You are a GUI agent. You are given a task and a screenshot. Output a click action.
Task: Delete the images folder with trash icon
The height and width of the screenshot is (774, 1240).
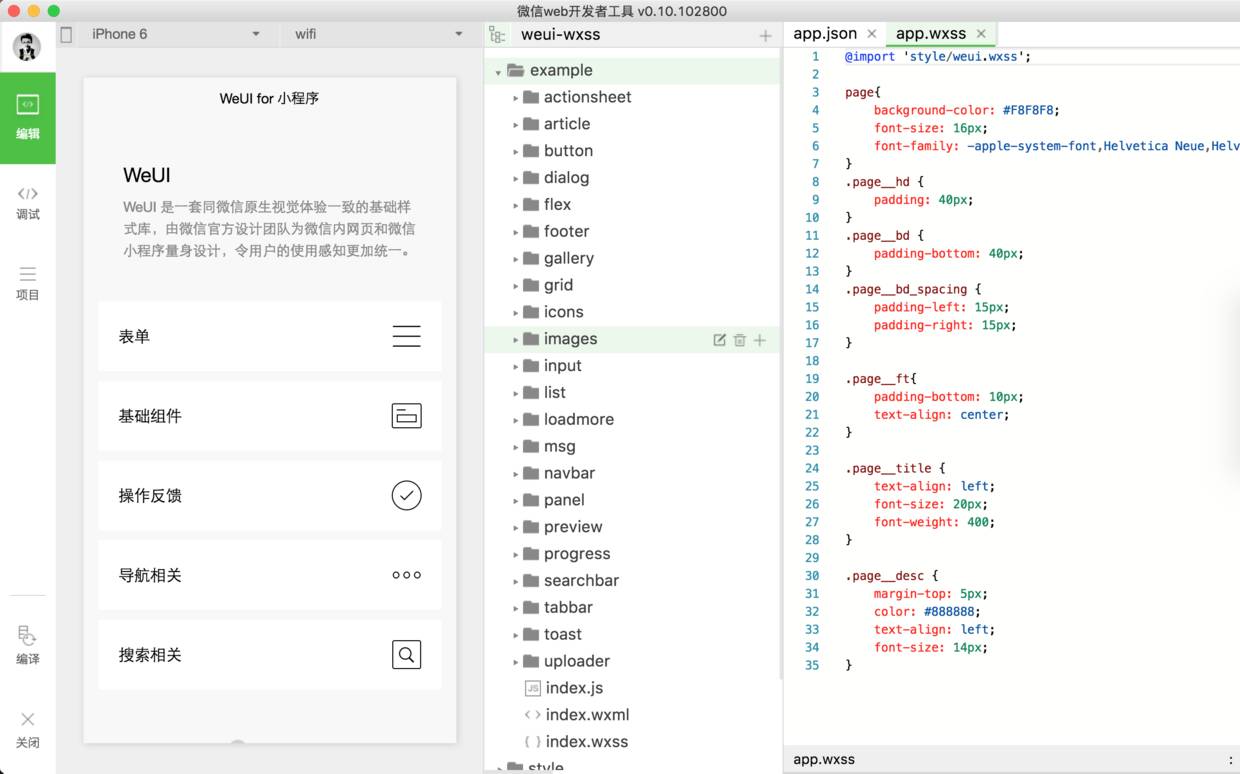740,340
